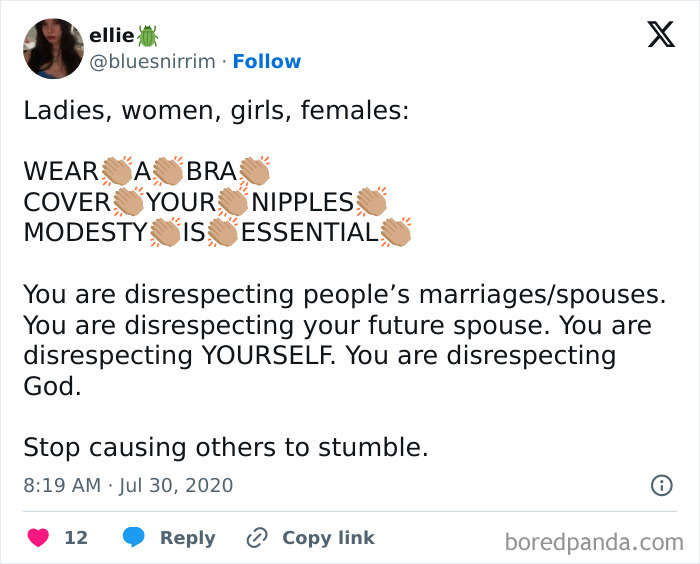700x564 pixels.
Task: Follow the account via Follow link
Action: 267,62
